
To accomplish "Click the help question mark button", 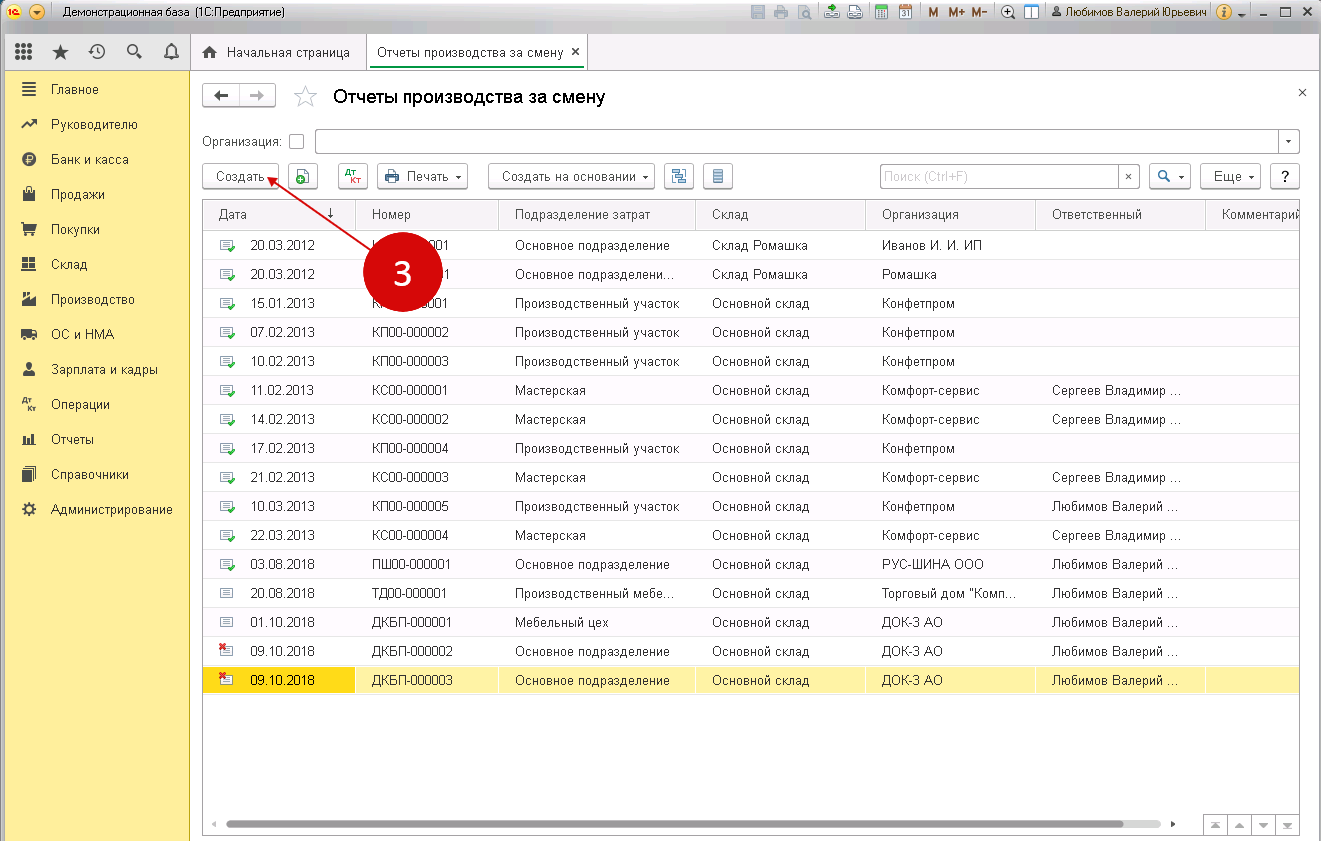I will pyautogui.click(x=1285, y=177).
